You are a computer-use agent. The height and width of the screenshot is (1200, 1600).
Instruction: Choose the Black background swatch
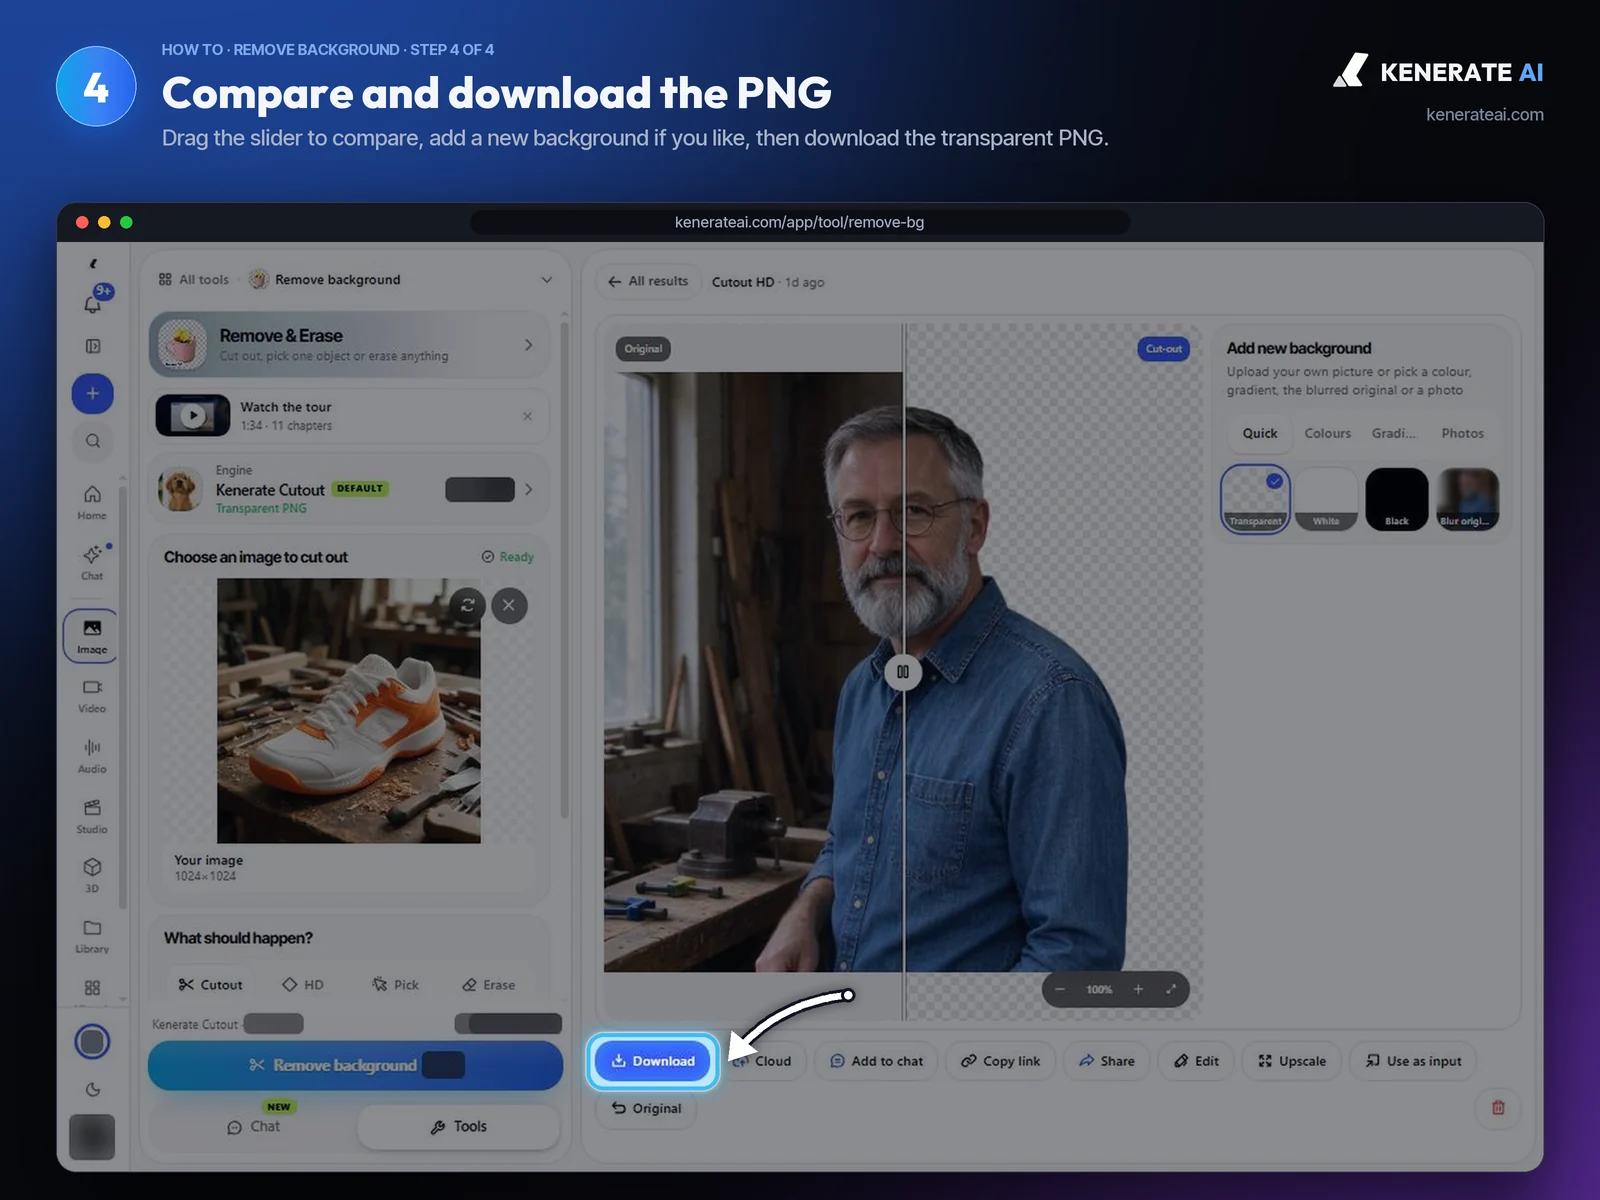click(1397, 498)
